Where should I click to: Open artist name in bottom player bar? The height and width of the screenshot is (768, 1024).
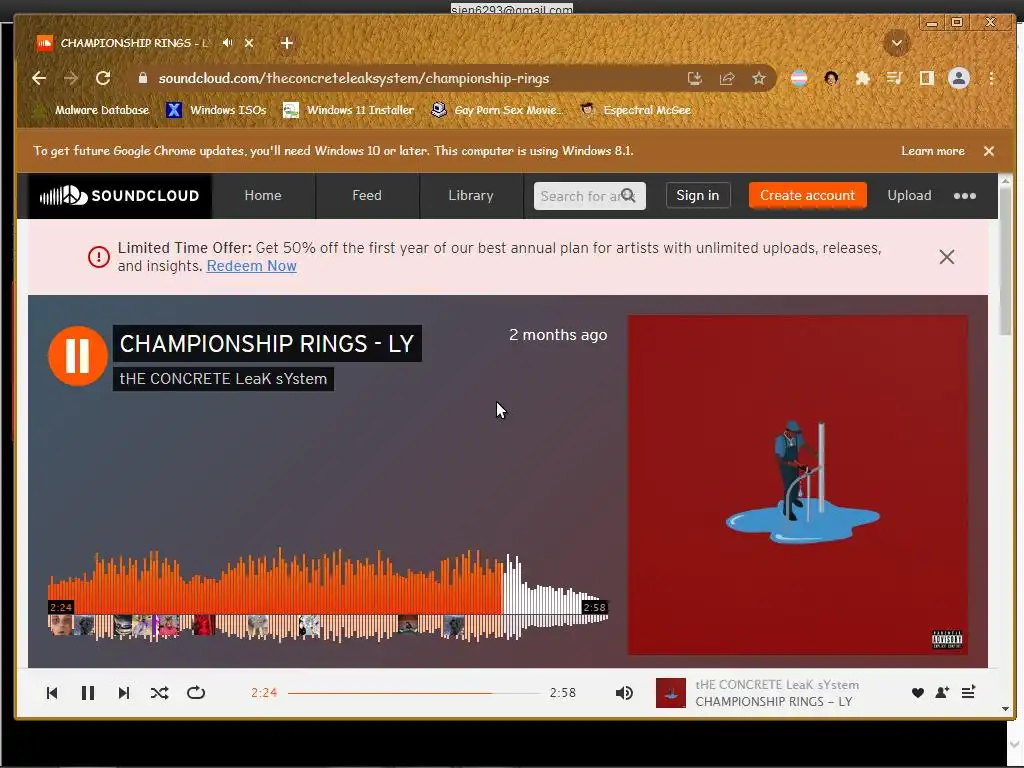(777, 684)
